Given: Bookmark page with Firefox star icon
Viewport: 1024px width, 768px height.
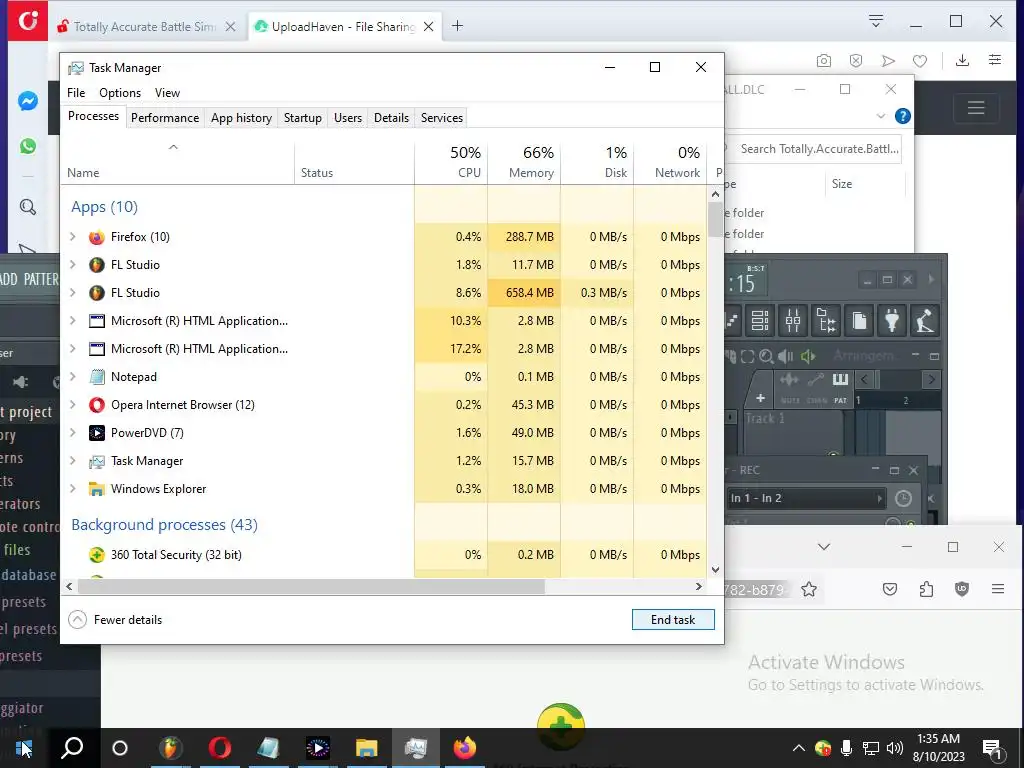Looking at the screenshot, I should click(808, 590).
